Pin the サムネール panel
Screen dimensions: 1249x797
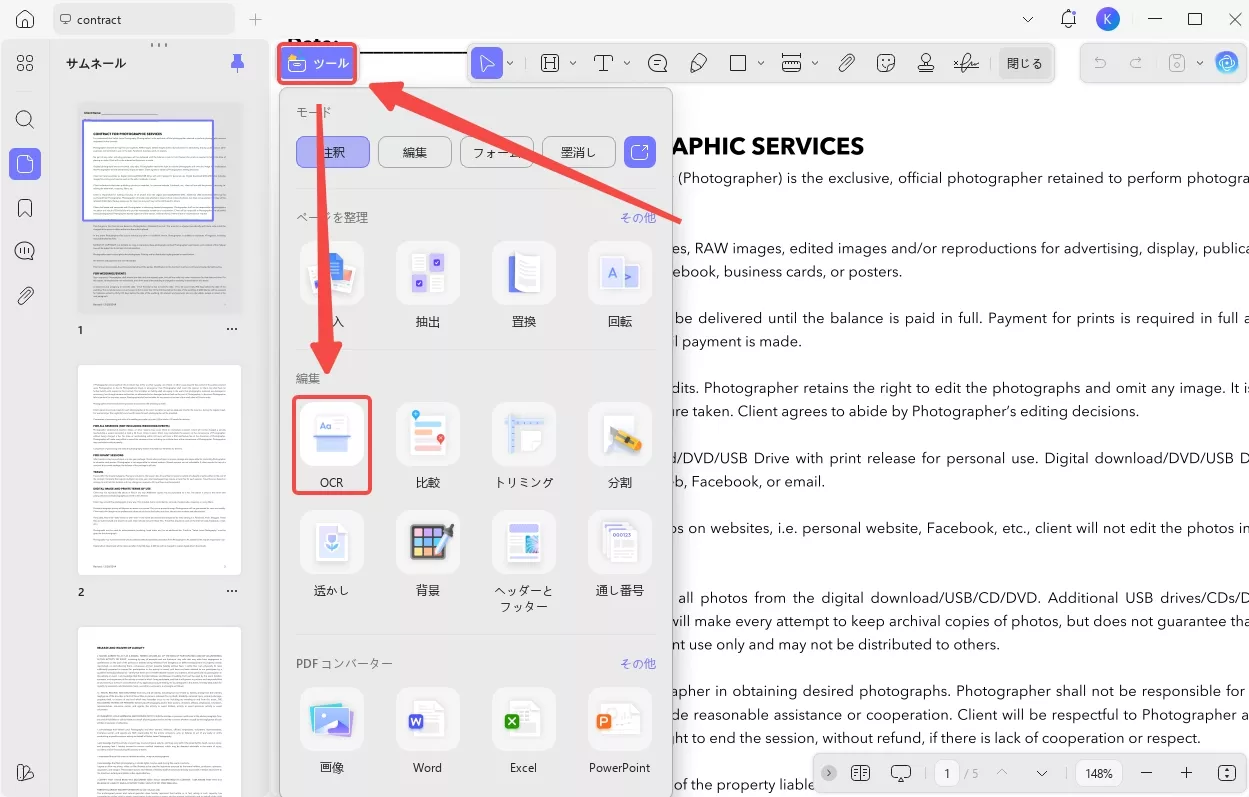(237, 64)
